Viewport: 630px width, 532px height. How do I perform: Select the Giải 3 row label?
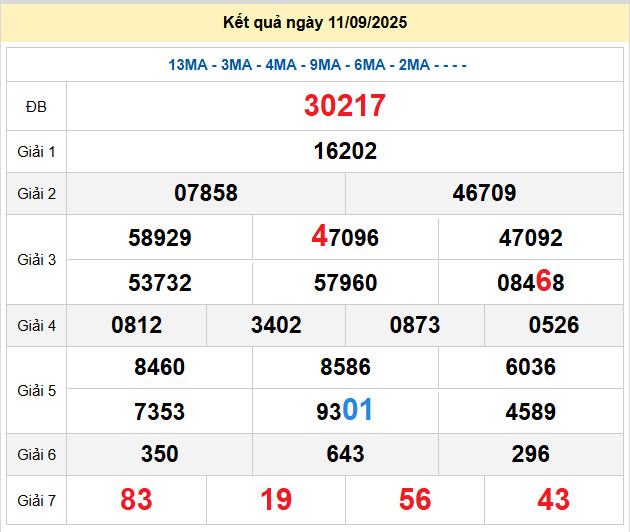tap(36, 260)
